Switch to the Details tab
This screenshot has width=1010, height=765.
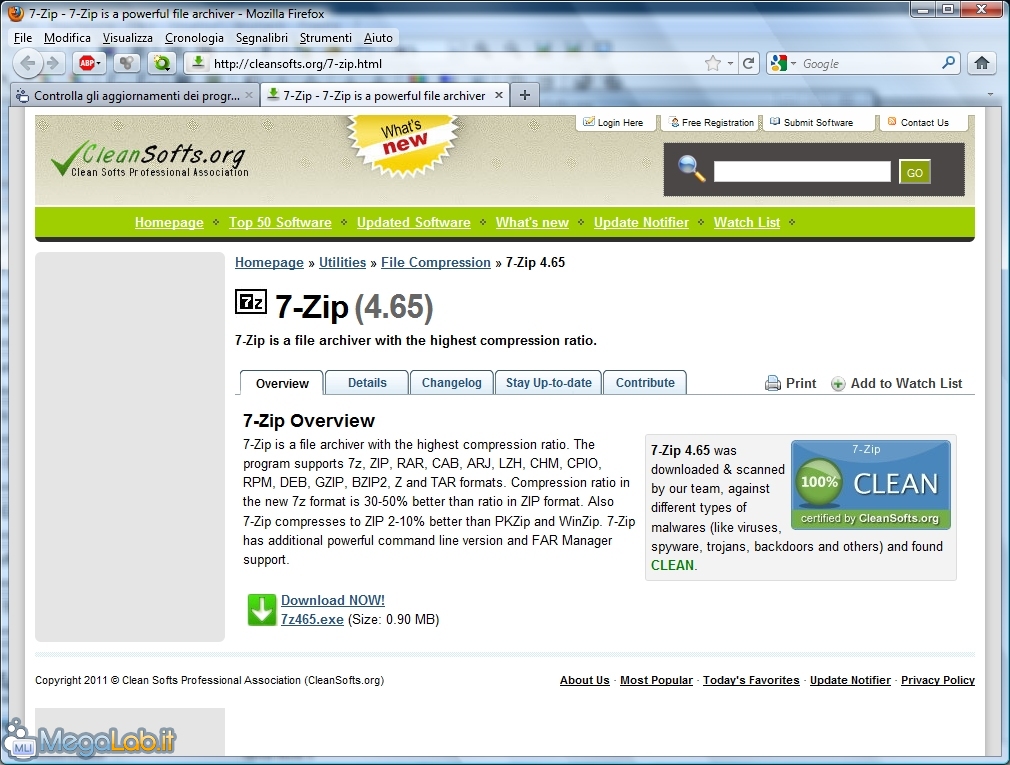(x=367, y=383)
